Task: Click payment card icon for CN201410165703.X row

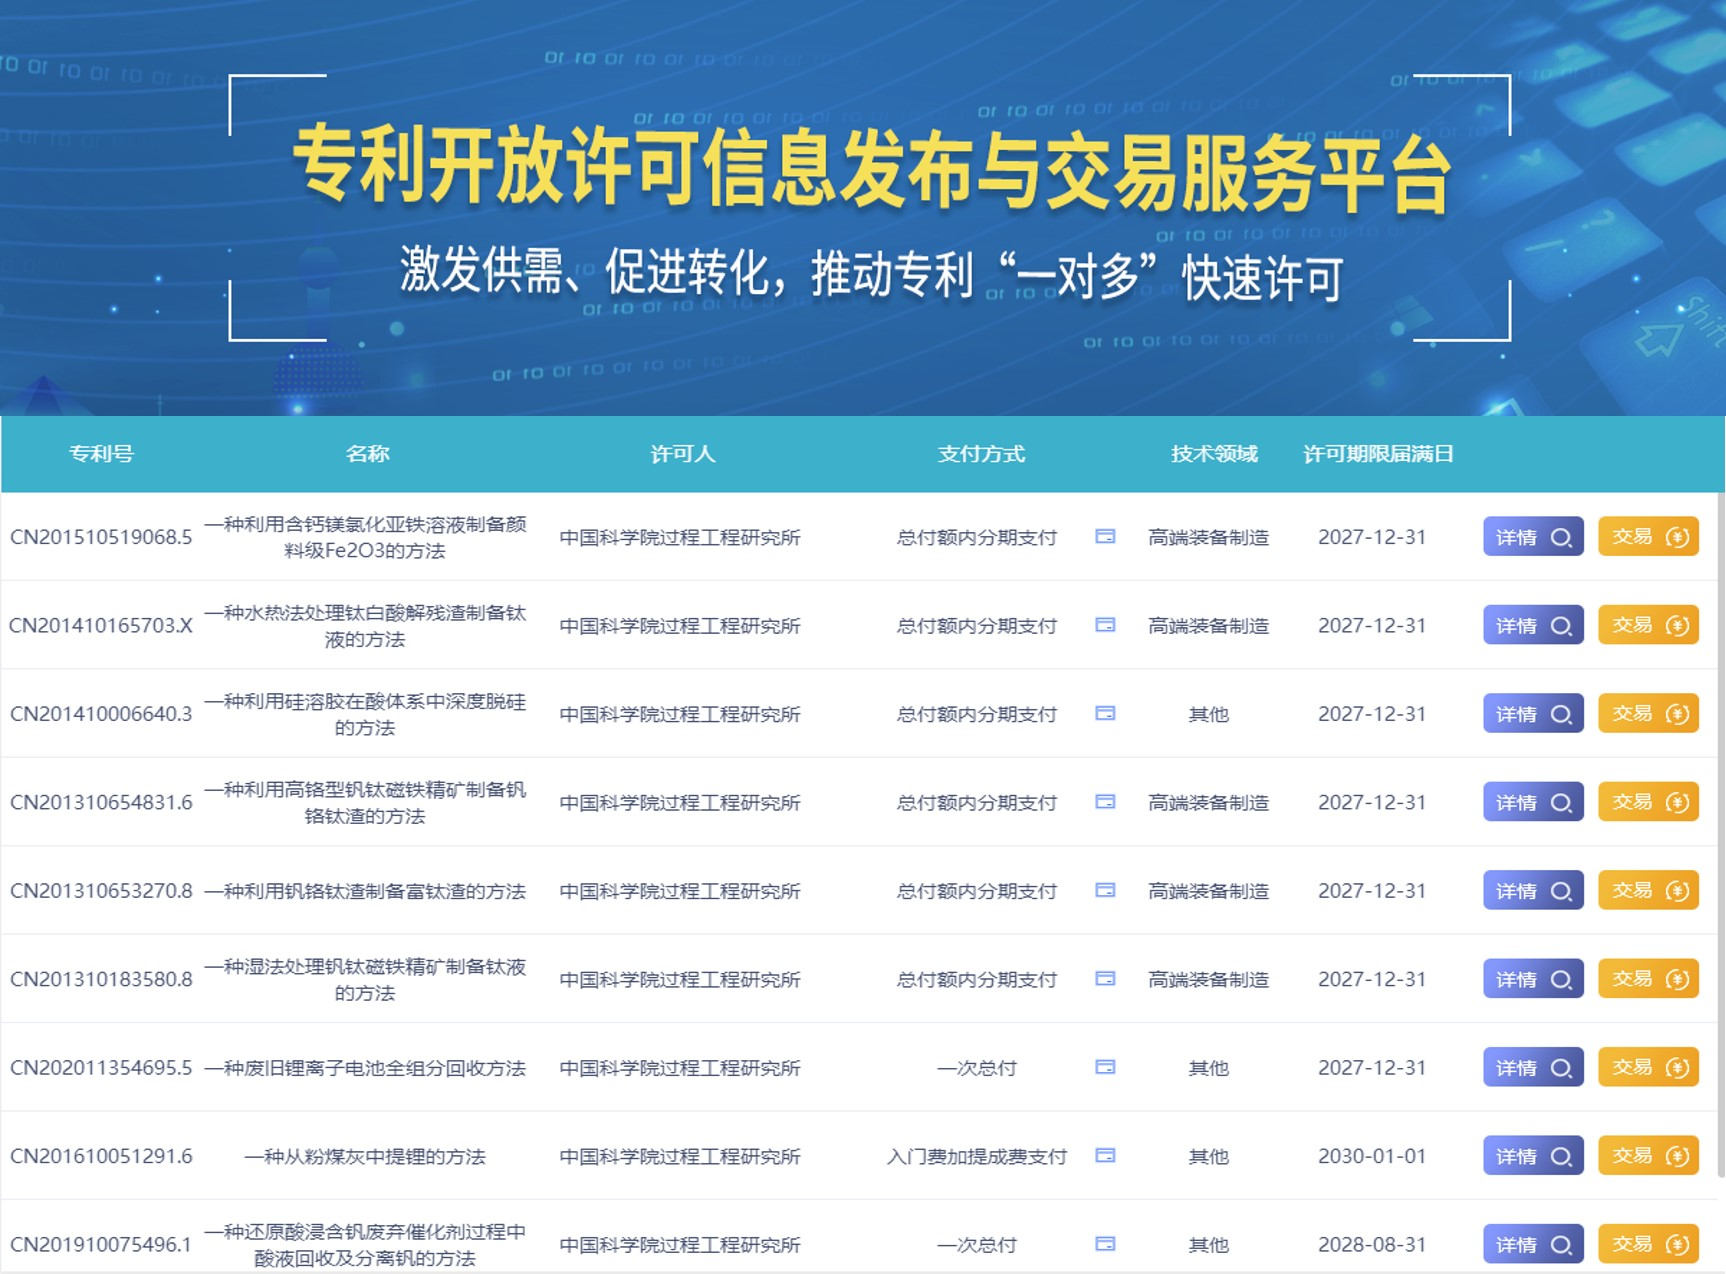Action: (1105, 625)
